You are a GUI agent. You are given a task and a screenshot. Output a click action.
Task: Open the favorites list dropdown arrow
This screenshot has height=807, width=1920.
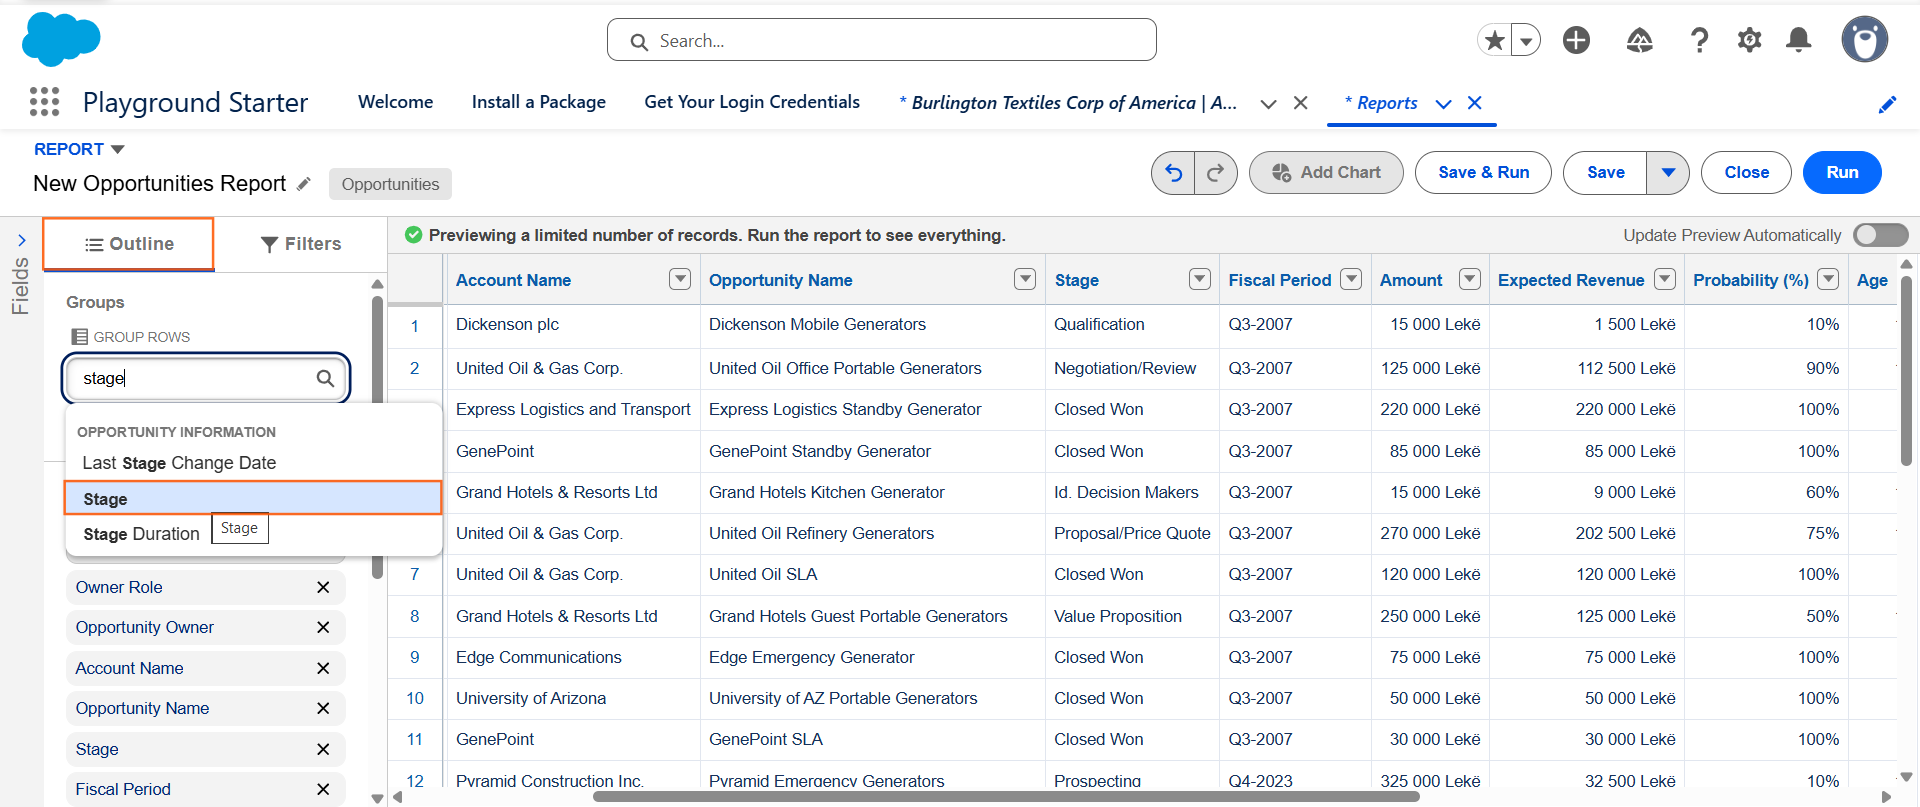point(1526,41)
